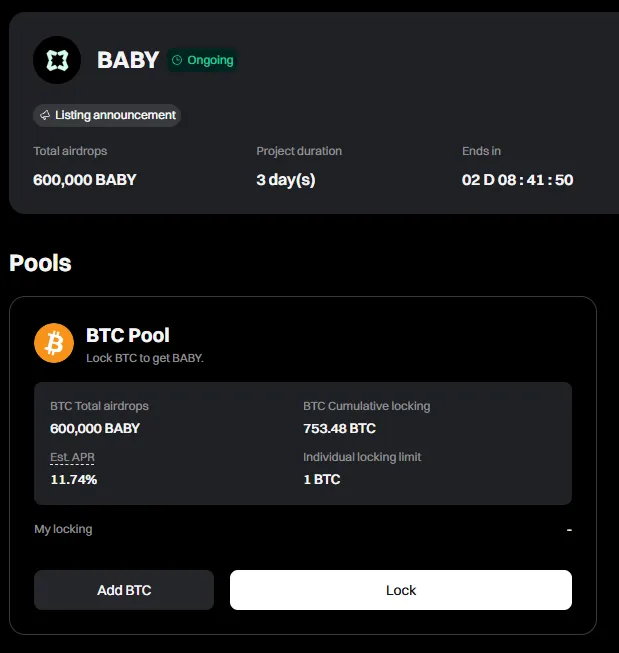Click the BTC Total airdrops label
Image resolution: width=619 pixels, height=653 pixels.
[x=99, y=406]
